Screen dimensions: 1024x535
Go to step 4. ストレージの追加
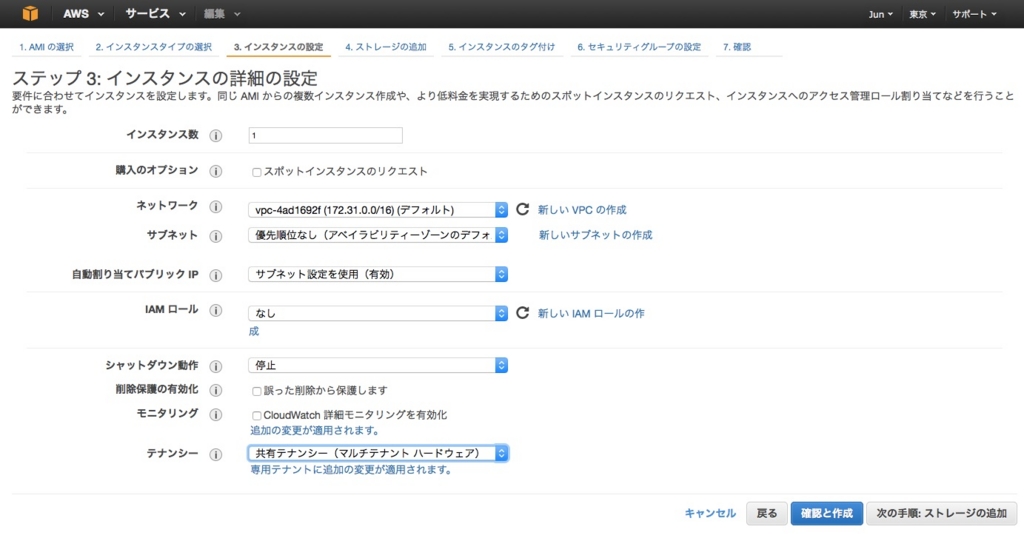(386, 47)
